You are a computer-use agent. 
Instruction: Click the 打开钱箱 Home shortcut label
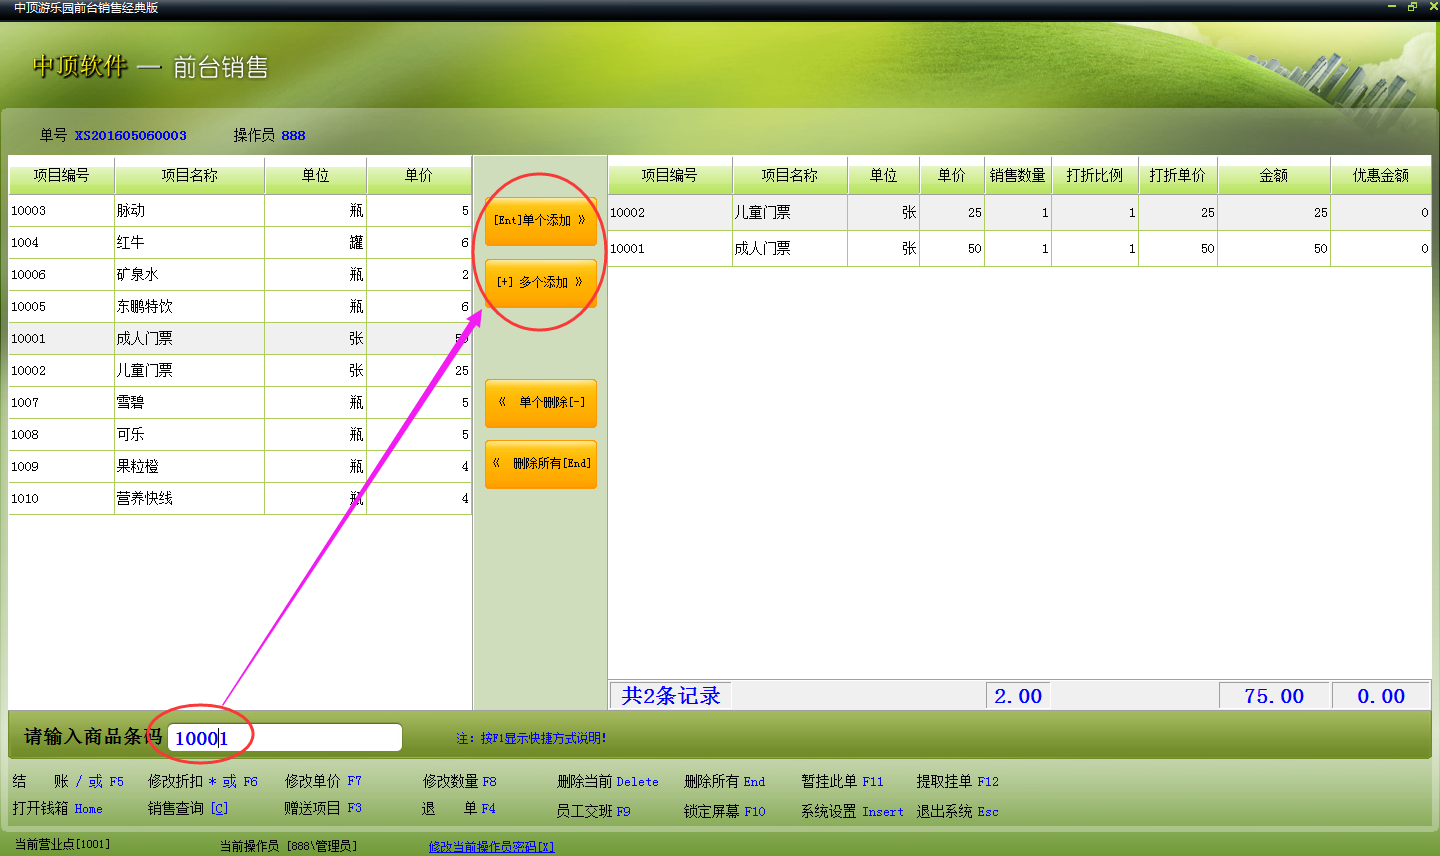pyautogui.click(x=57, y=808)
